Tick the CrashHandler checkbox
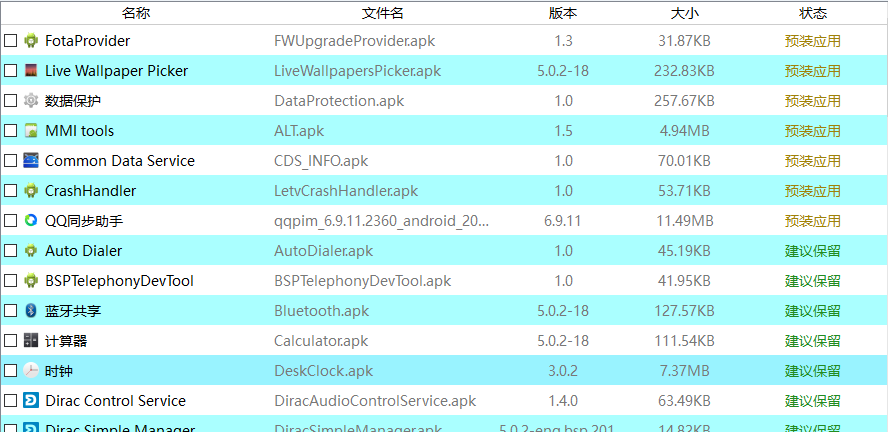The height and width of the screenshot is (432, 888). click(10, 191)
